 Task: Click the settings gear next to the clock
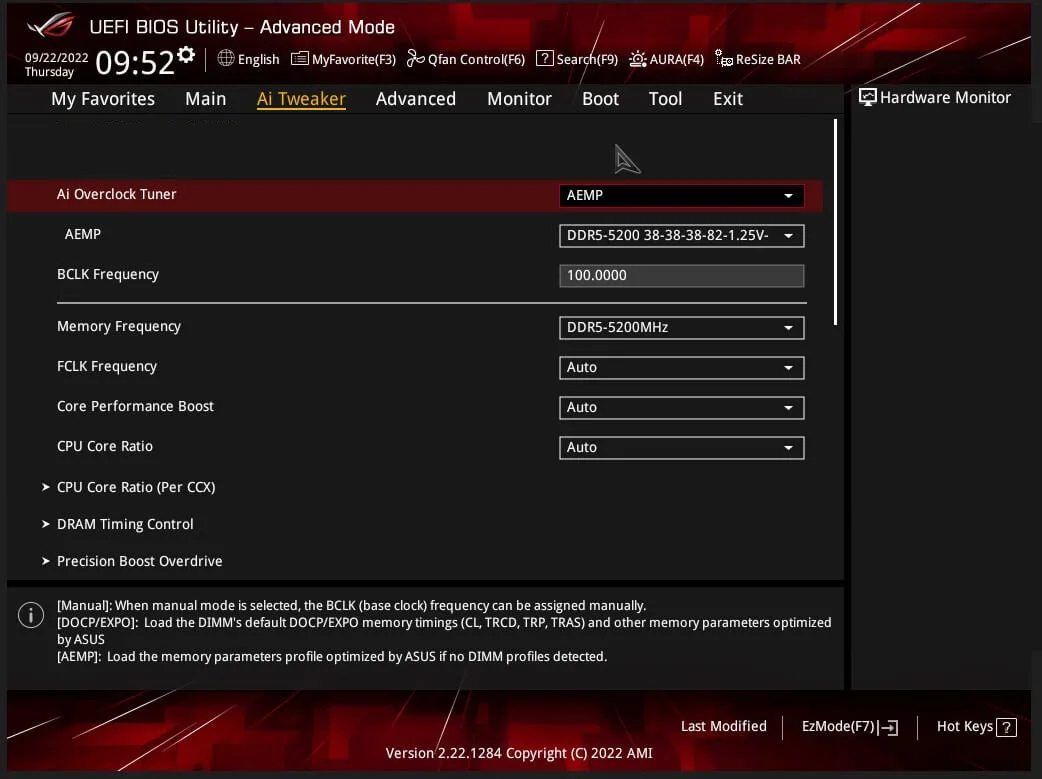click(x=186, y=55)
